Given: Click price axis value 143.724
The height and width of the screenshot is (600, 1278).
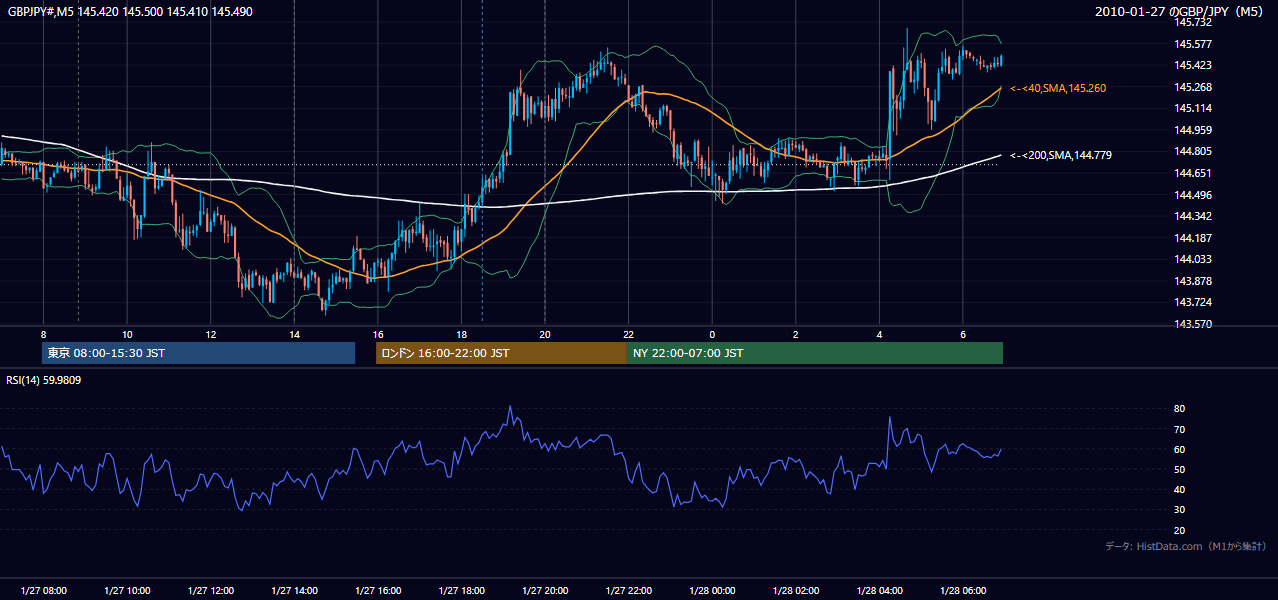Looking at the screenshot, I should pyautogui.click(x=1192, y=302).
